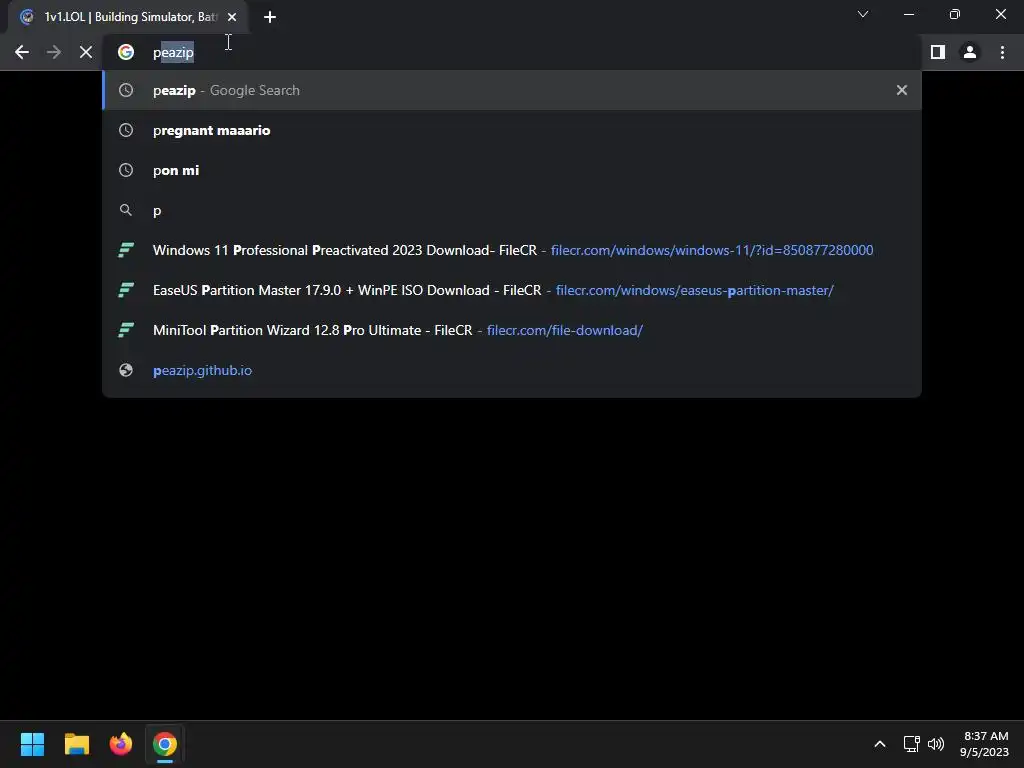
Task: Open the network status tray icon
Action: 912,744
